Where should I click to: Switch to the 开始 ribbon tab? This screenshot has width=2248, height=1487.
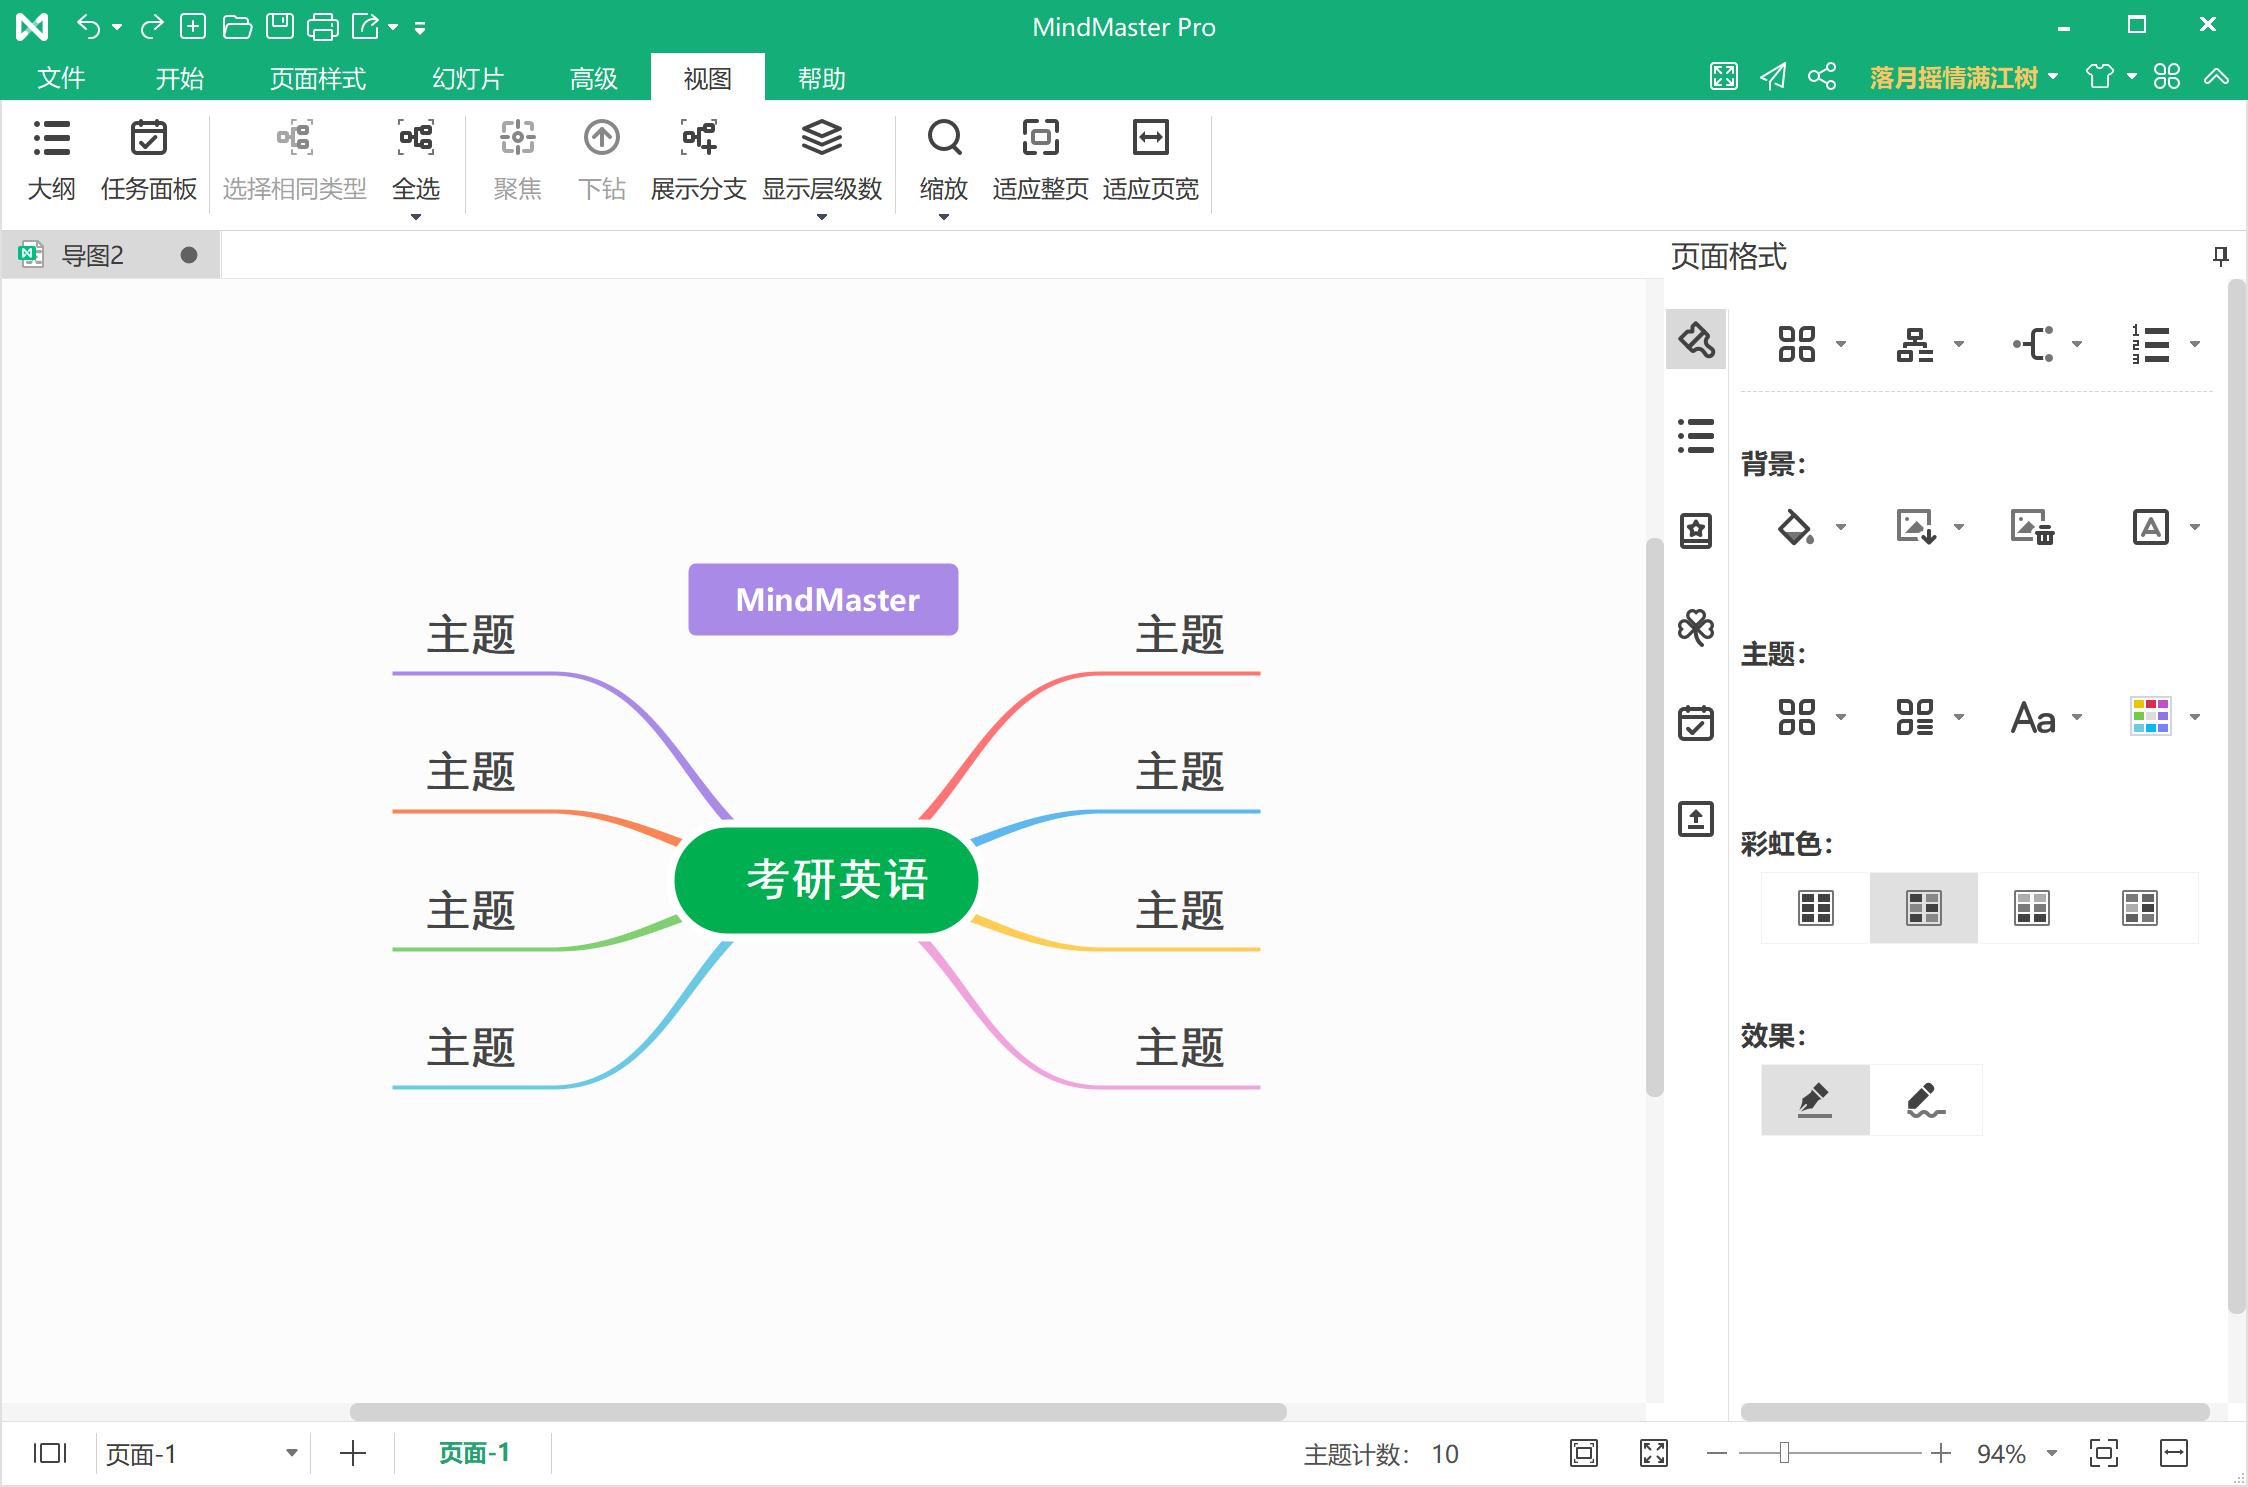pos(180,78)
